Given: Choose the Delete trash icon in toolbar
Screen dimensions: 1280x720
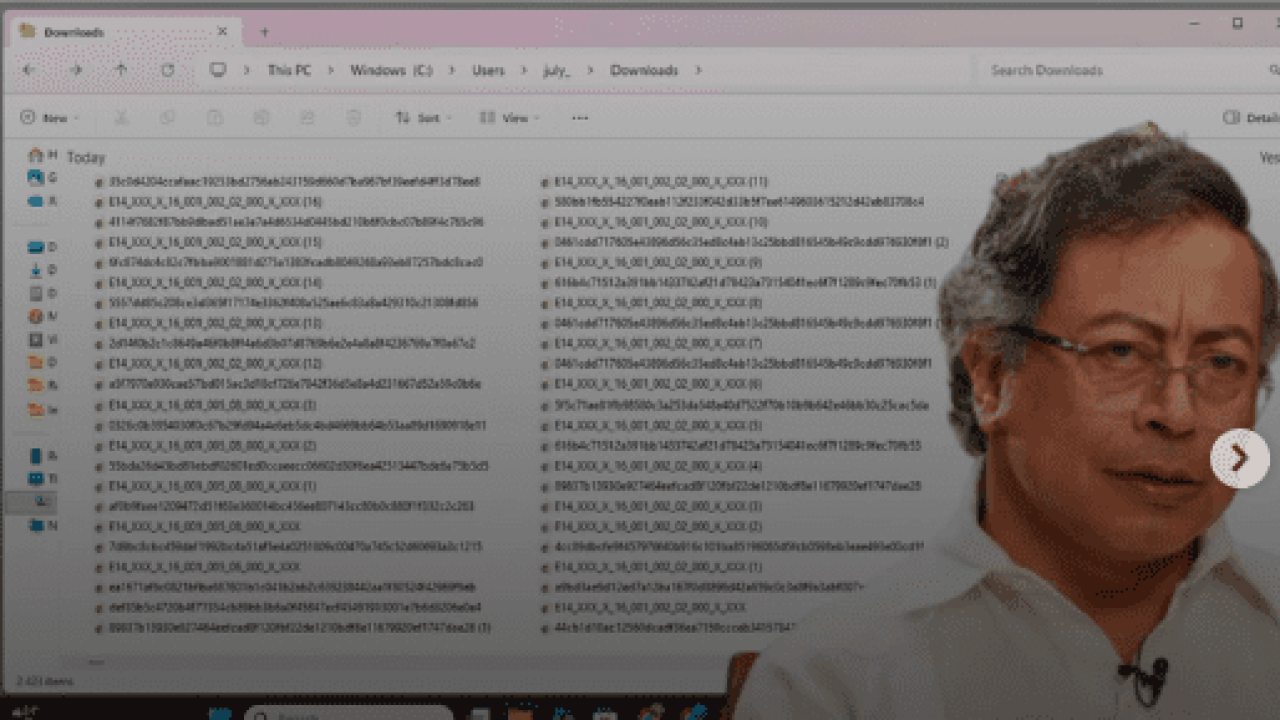Looking at the screenshot, I should (x=353, y=118).
